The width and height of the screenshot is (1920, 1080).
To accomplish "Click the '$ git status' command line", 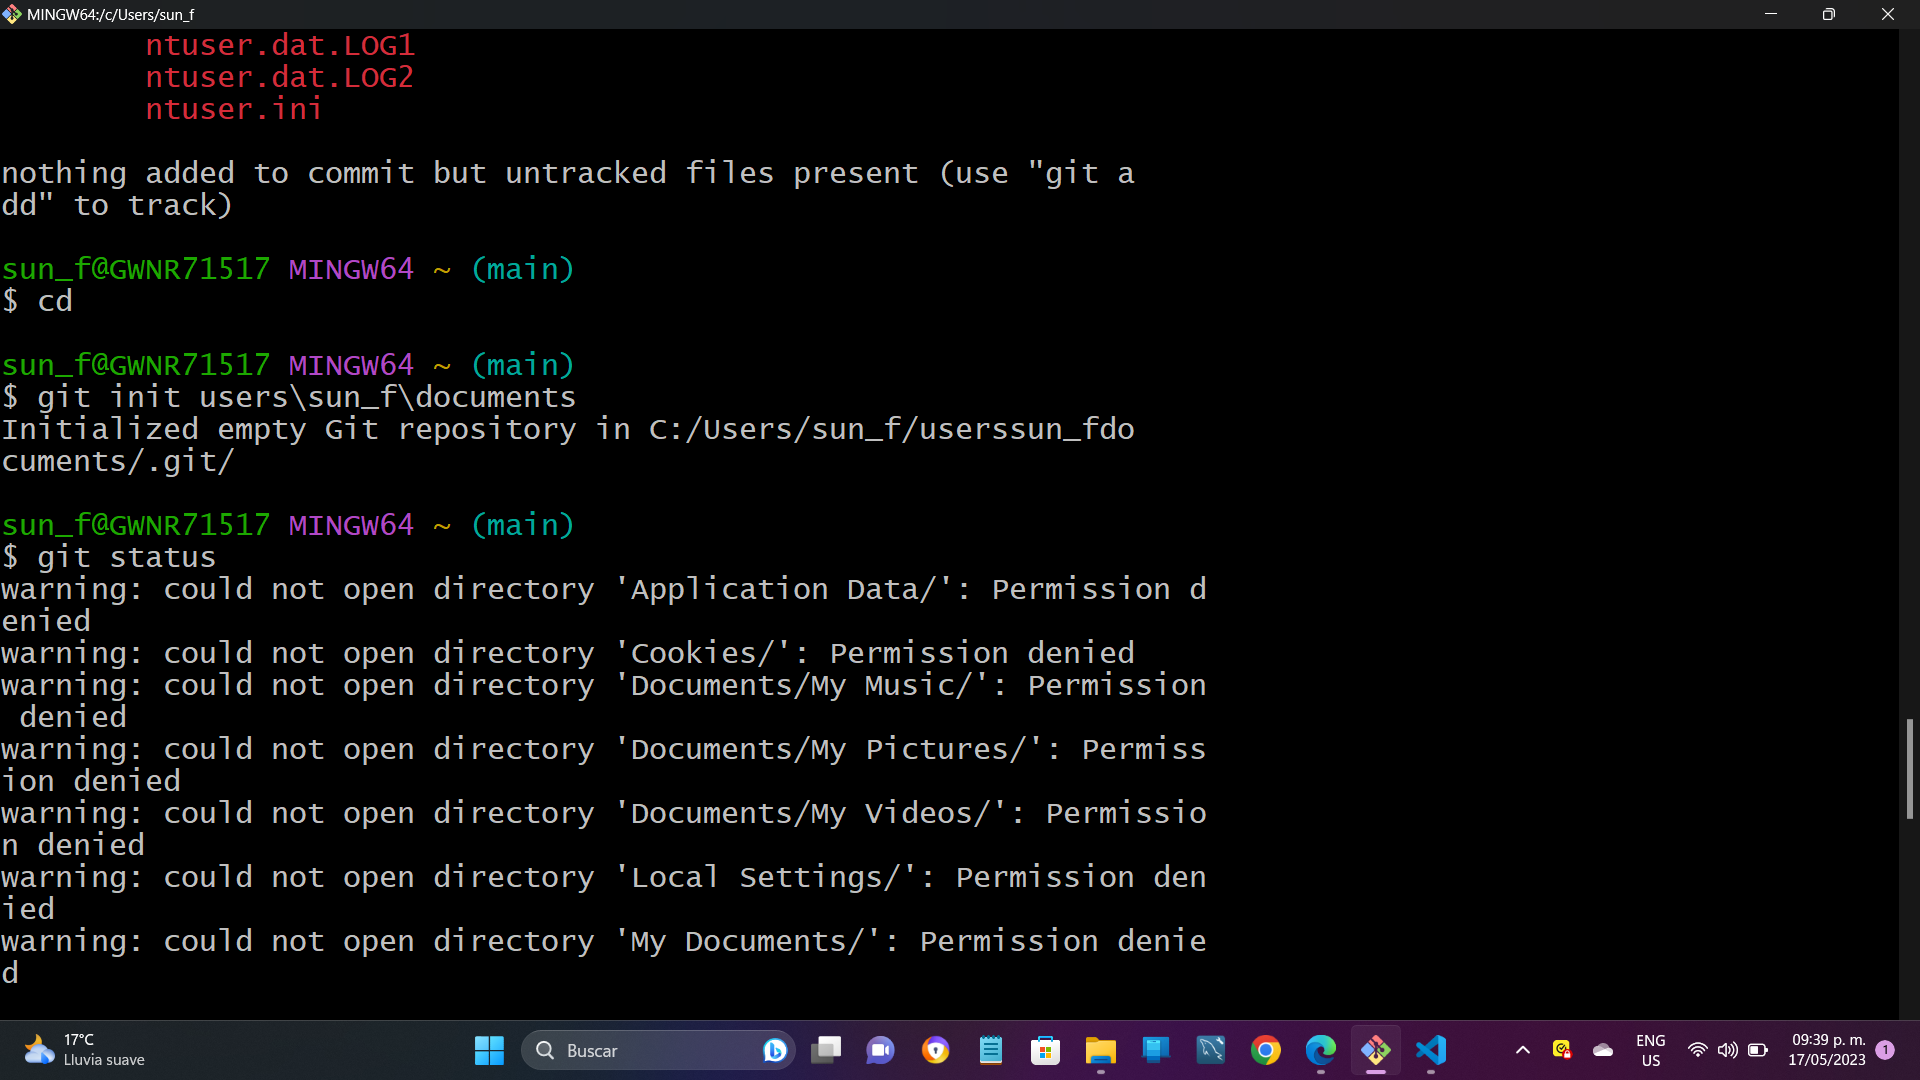I will [109, 557].
